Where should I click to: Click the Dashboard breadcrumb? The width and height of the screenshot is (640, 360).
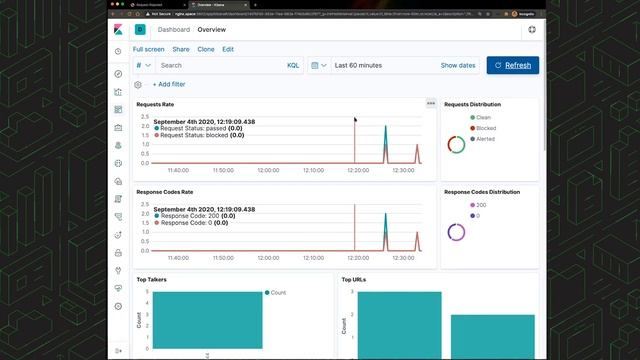[x=174, y=29]
